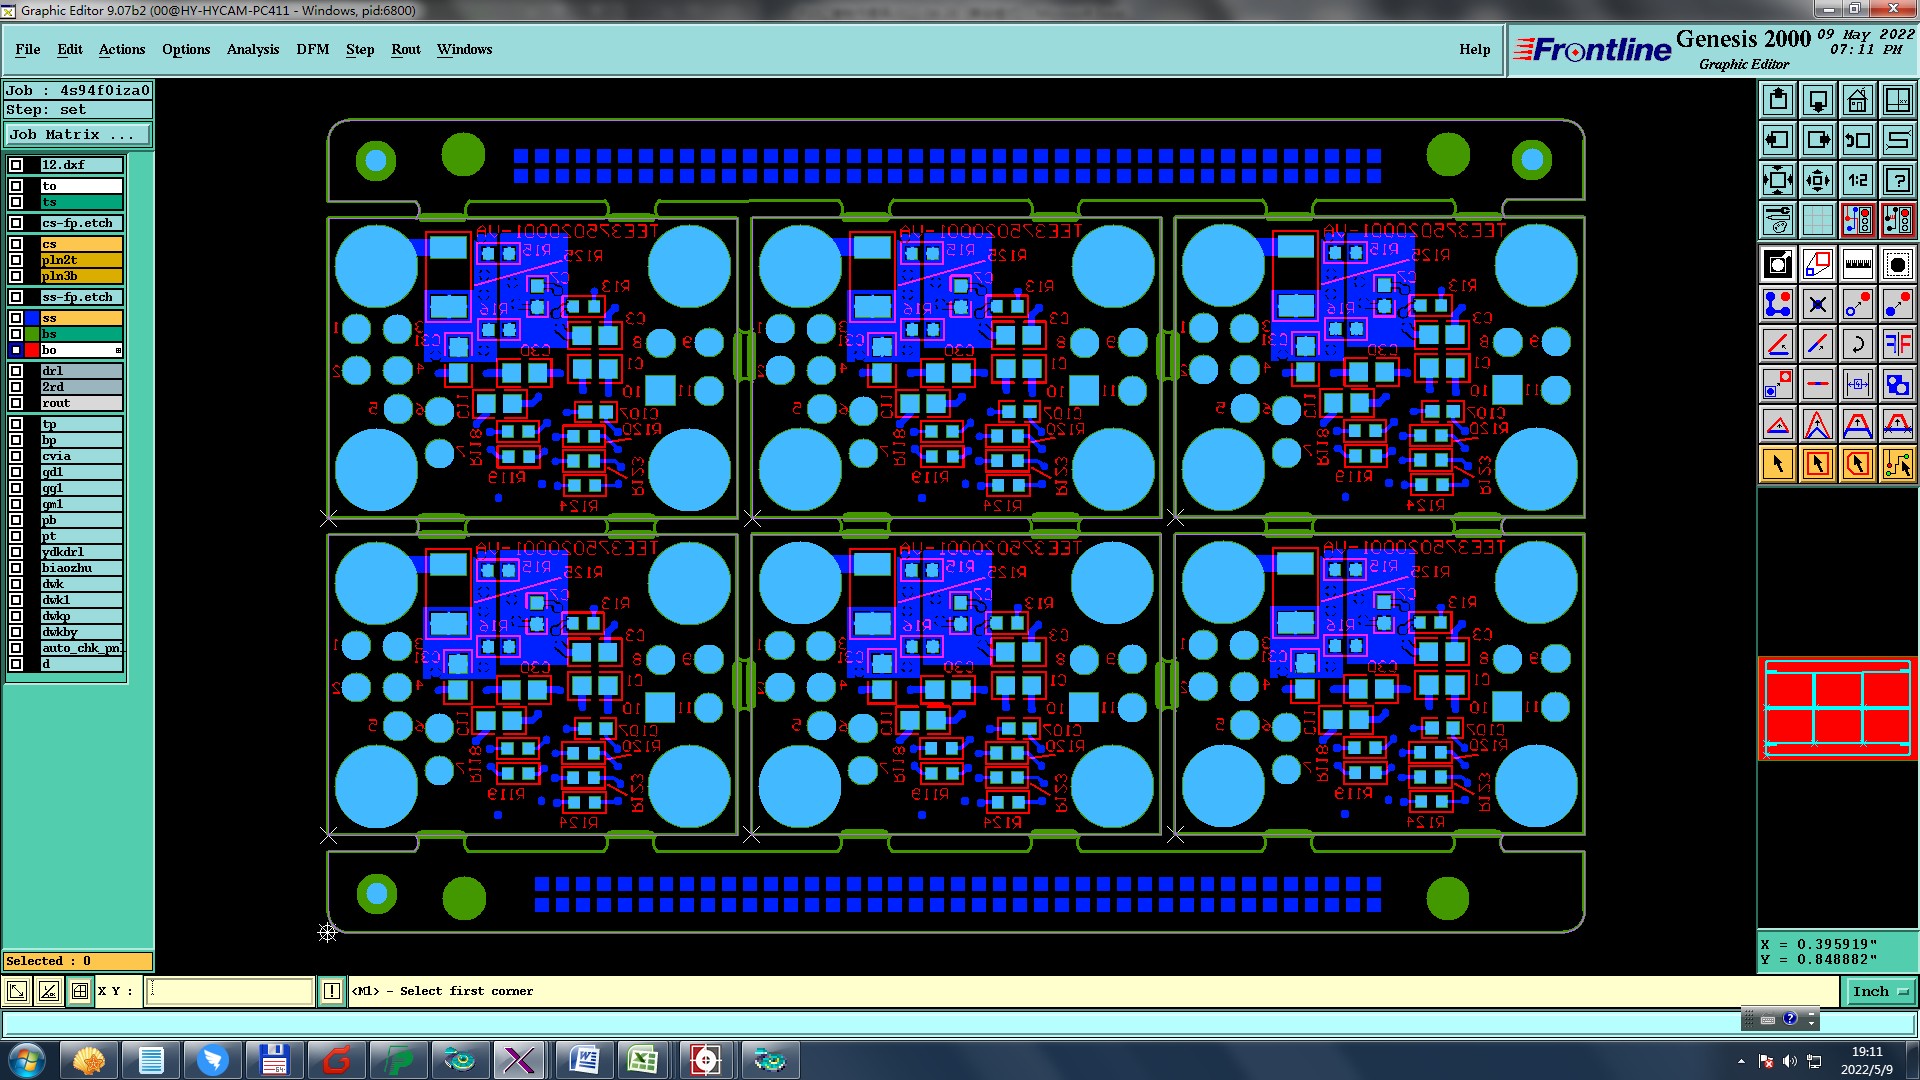Click the pan left arrow icon
Viewport: 1920px width, 1080px height.
1777,140
